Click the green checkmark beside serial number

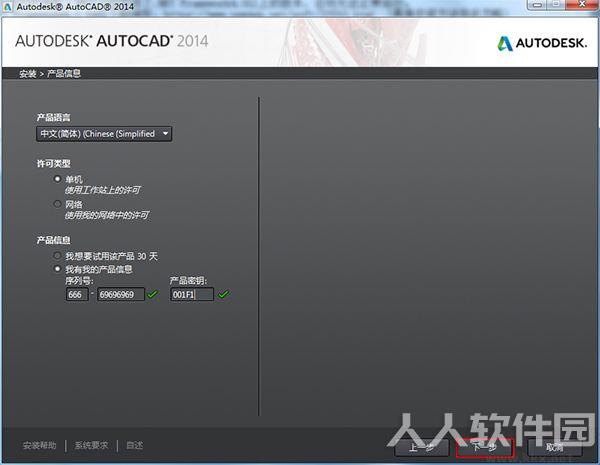(152, 294)
